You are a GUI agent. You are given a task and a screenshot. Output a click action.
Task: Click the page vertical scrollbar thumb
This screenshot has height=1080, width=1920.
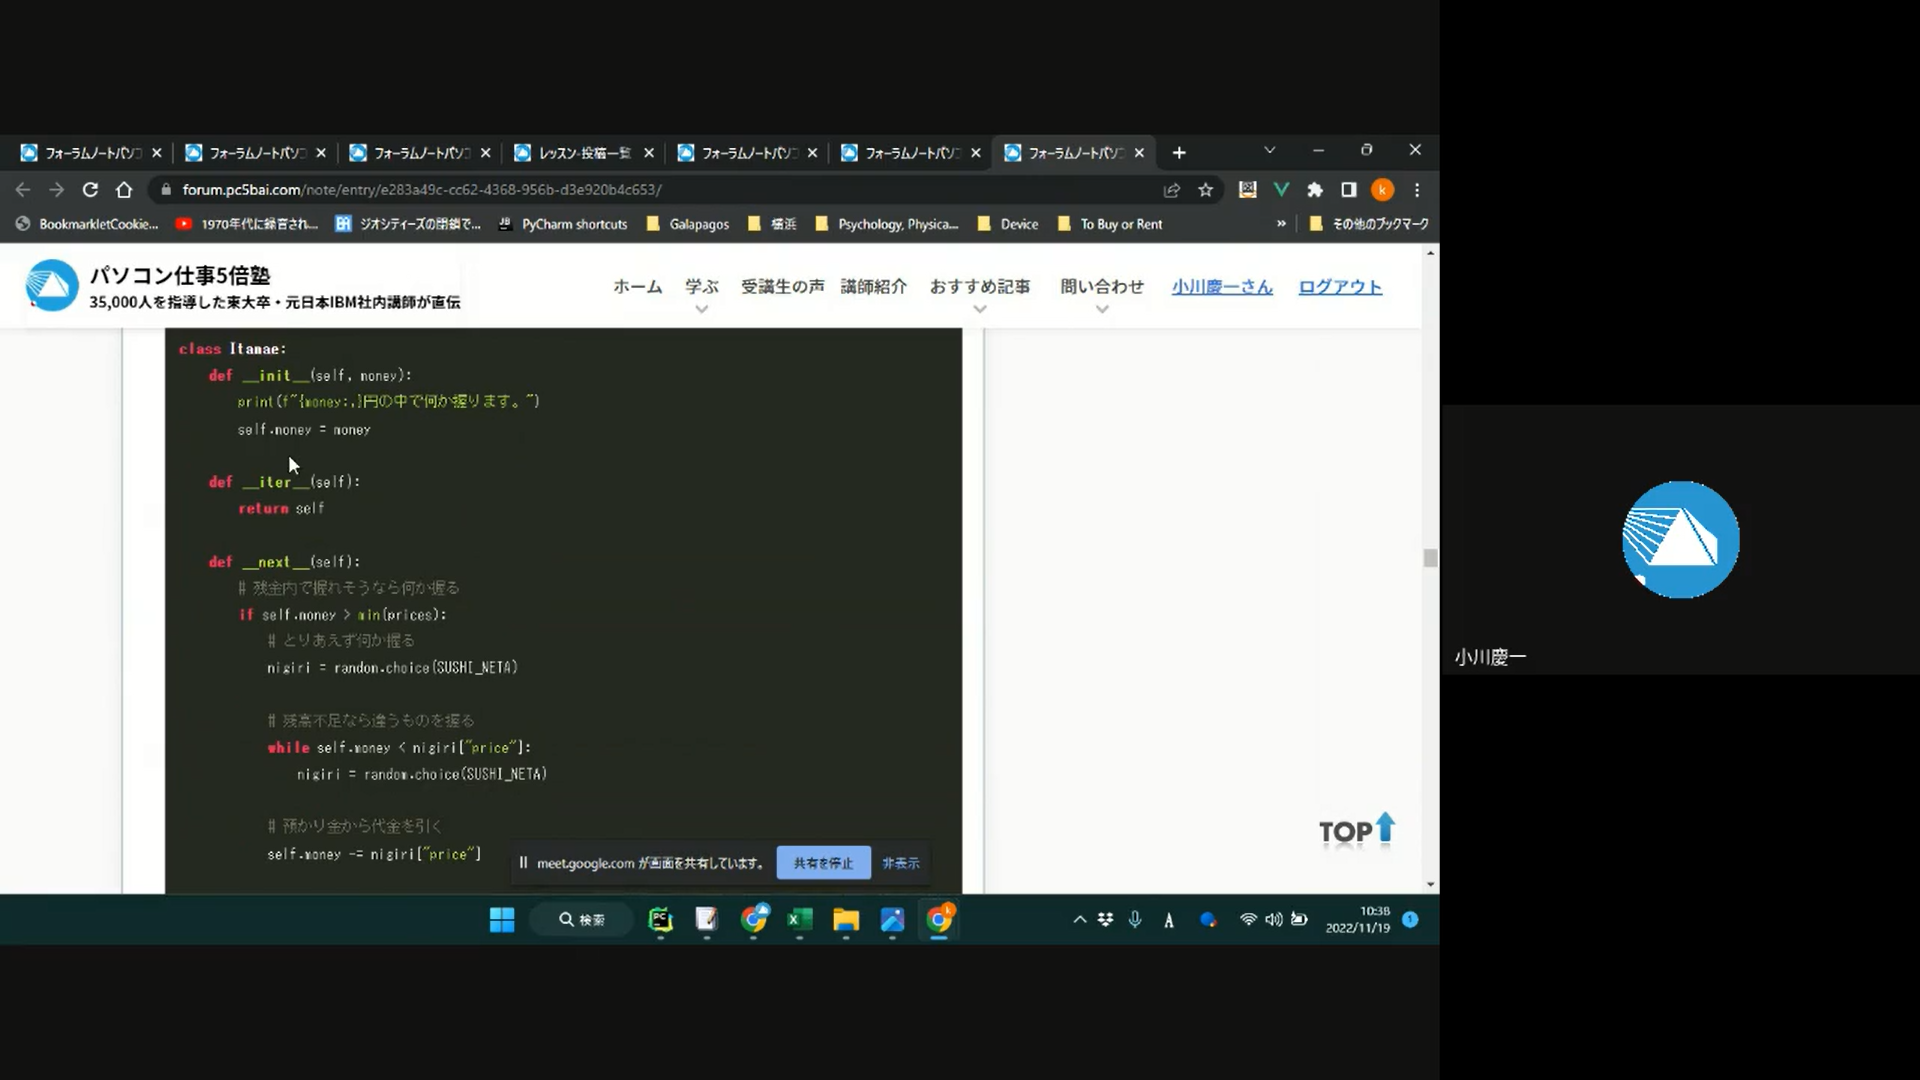[1430, 558]
